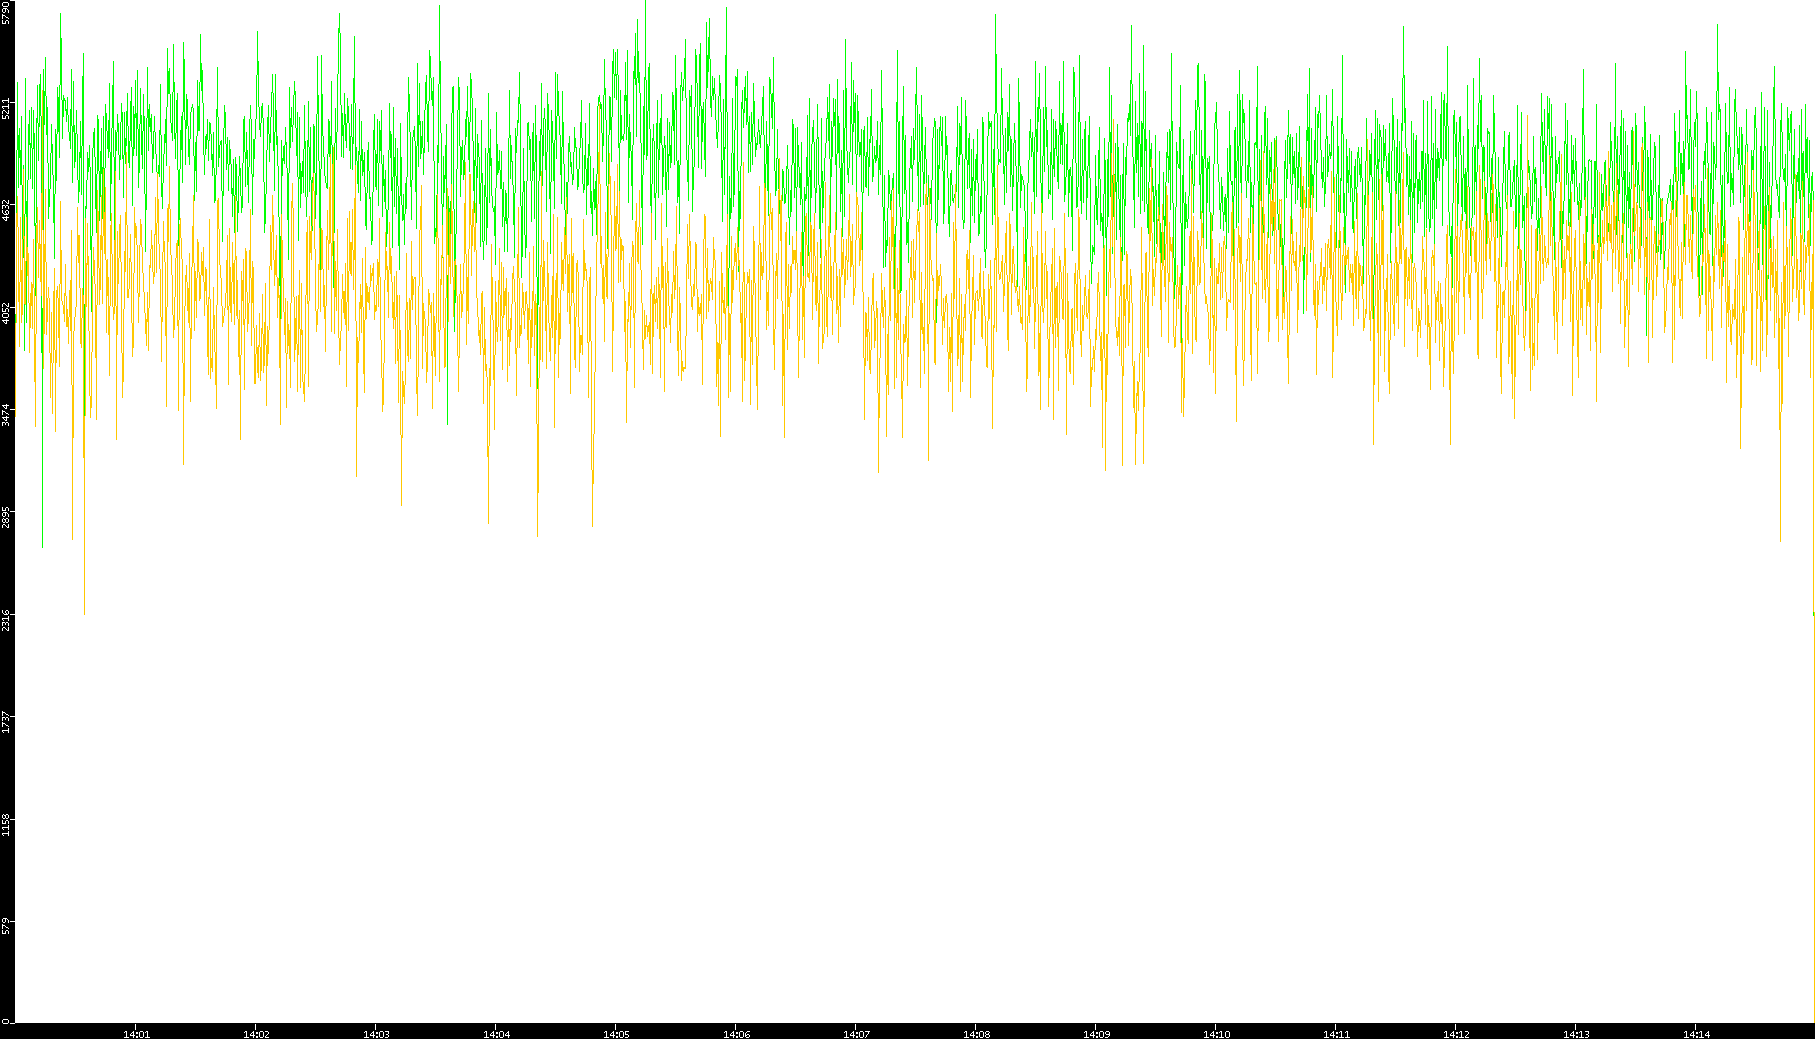Viewport: 1815px width, 1039px height.
Task: Choose the 14:10 time axis tick
Action: pyautogui.click(x=1216, y=1034)
